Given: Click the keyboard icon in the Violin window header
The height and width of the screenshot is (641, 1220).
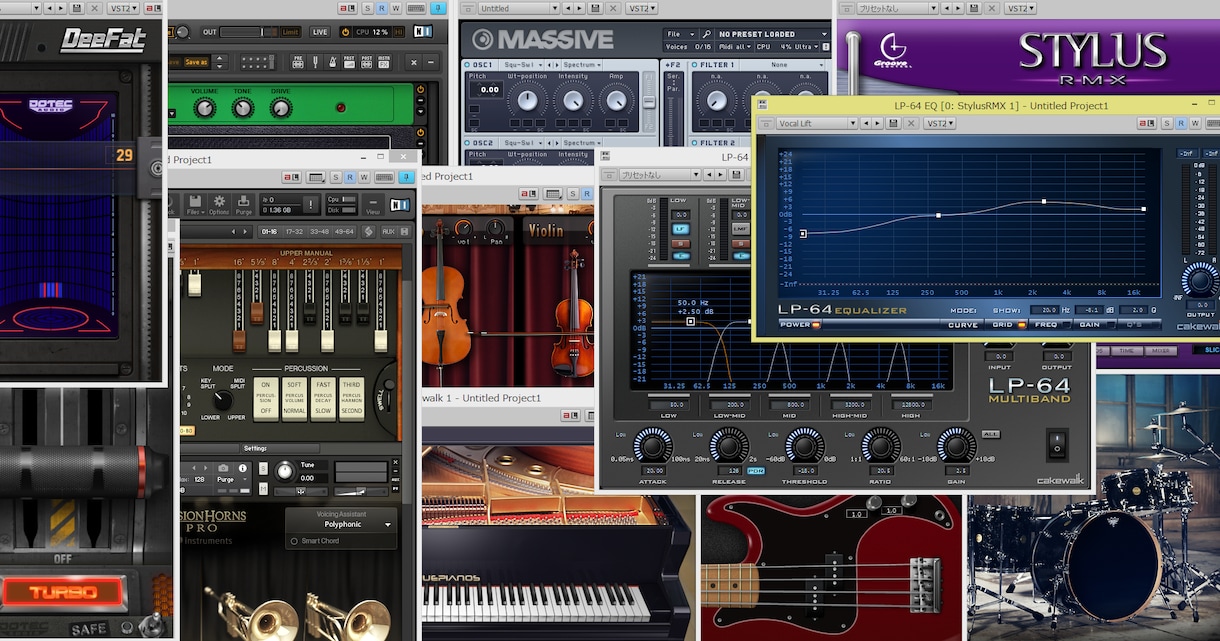Looking at the screenshot, I should tap(552, 193).
